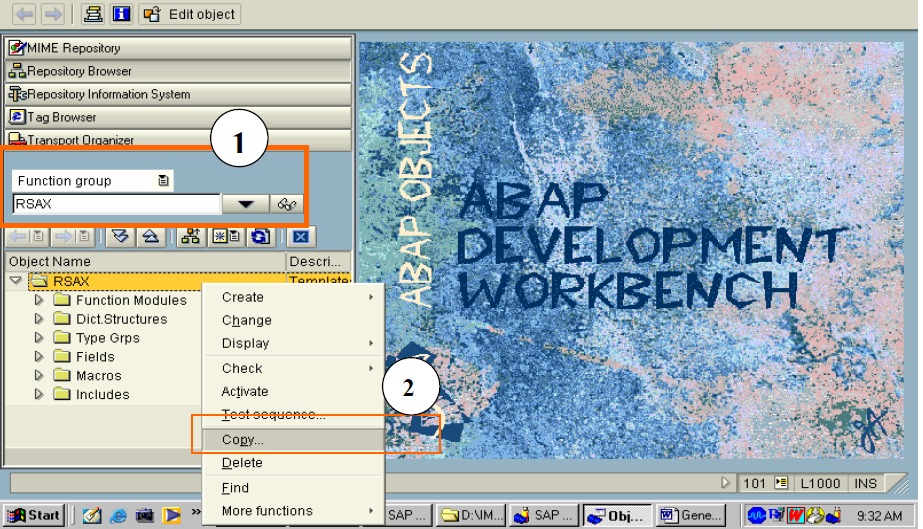Viewport: 923px width, 529px height.
Task: Select the Dict.Structures tree item
Action: [122, 319]
